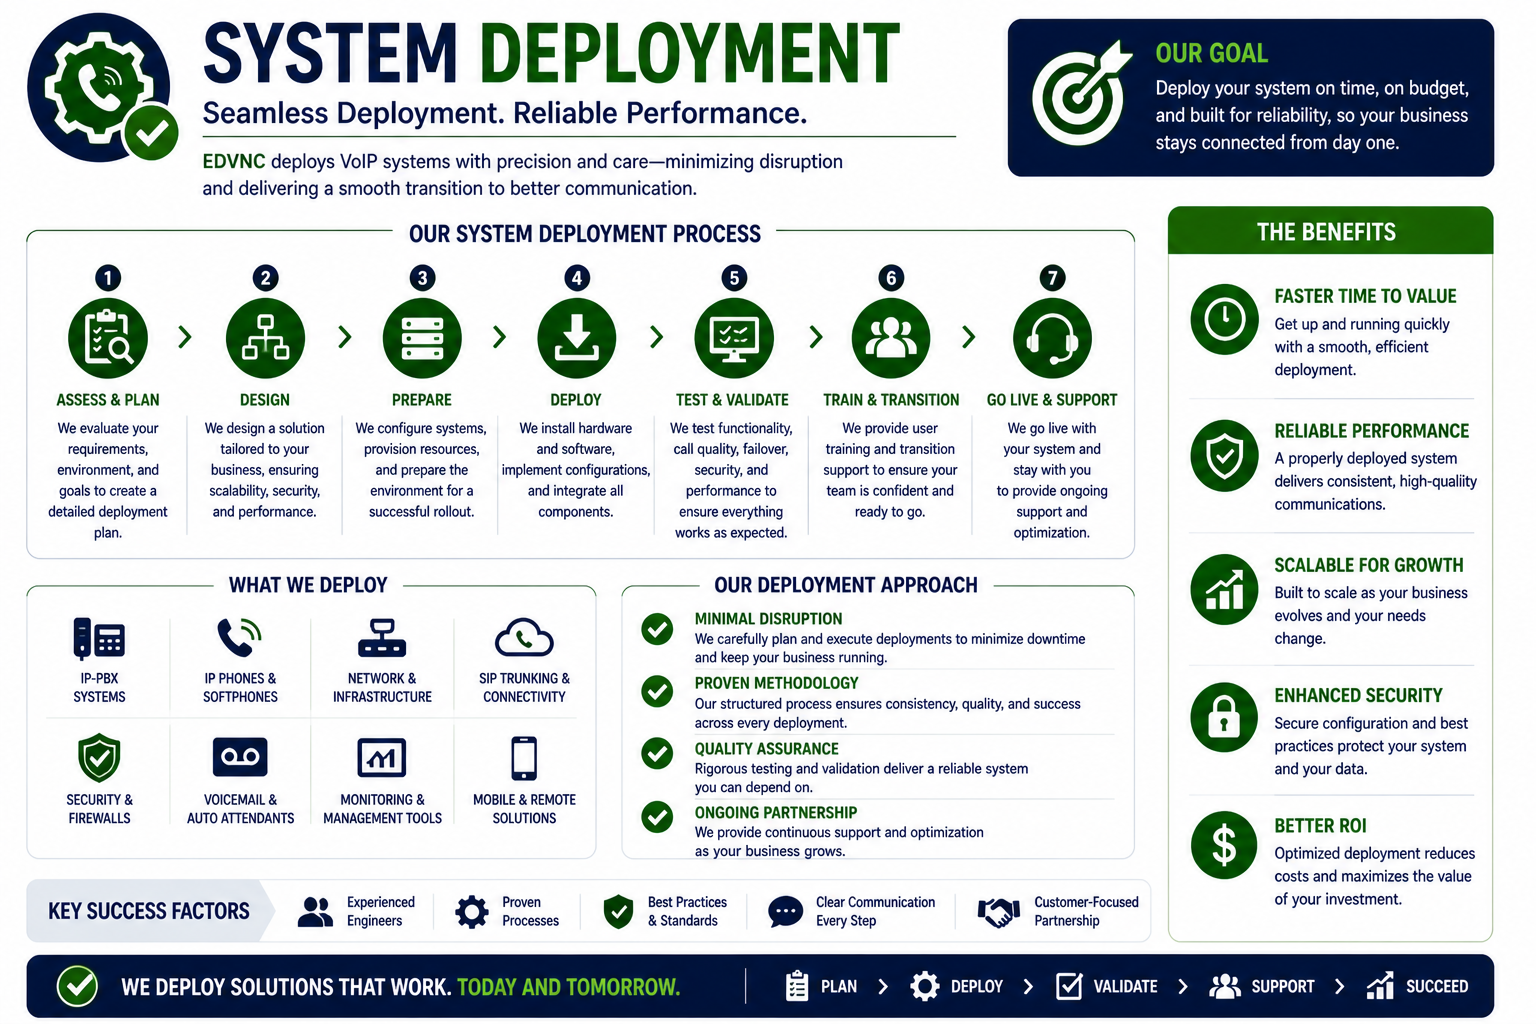Click the 'SUCCEED' label in the footer
1536x1024 pixels.
coord(1437,986)
